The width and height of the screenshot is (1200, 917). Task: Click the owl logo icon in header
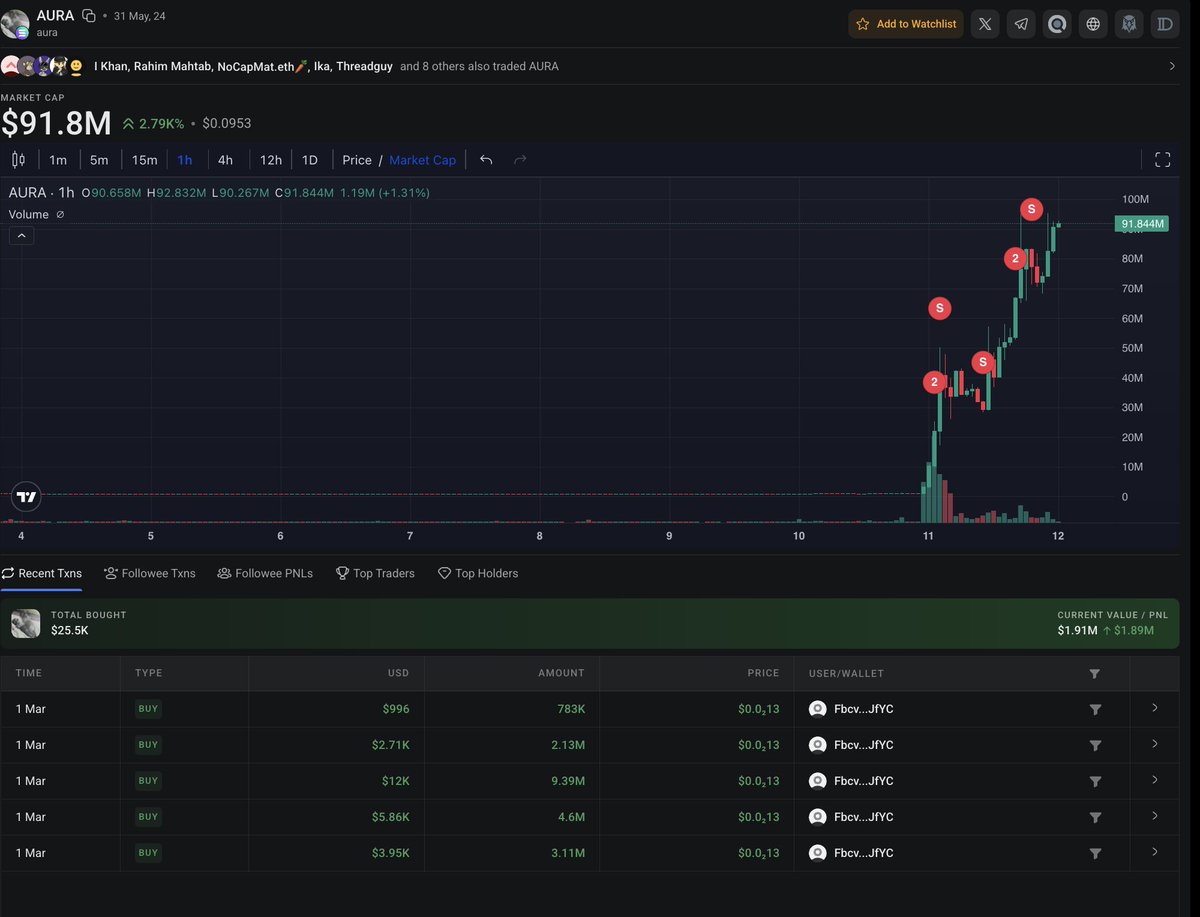click(x=1129, y=24)
